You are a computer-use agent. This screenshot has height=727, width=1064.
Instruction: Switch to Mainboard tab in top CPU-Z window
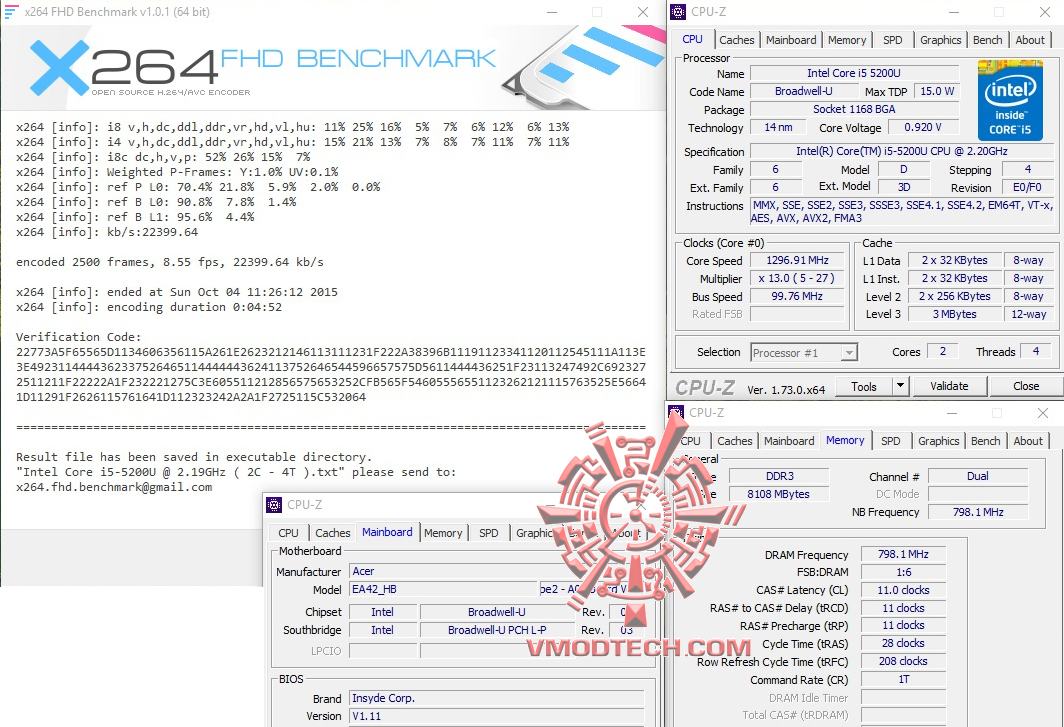coord(791,40)
